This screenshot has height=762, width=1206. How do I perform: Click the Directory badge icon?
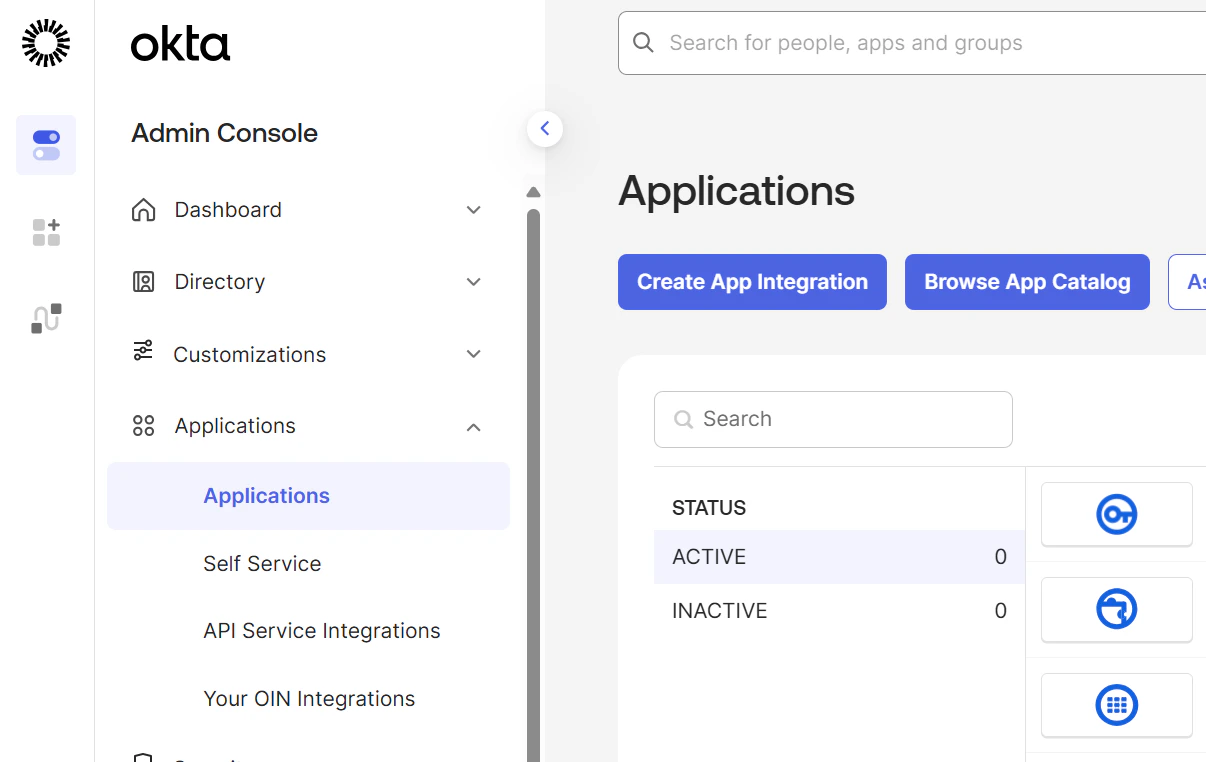pyautogui.click(x=143, y=281)
